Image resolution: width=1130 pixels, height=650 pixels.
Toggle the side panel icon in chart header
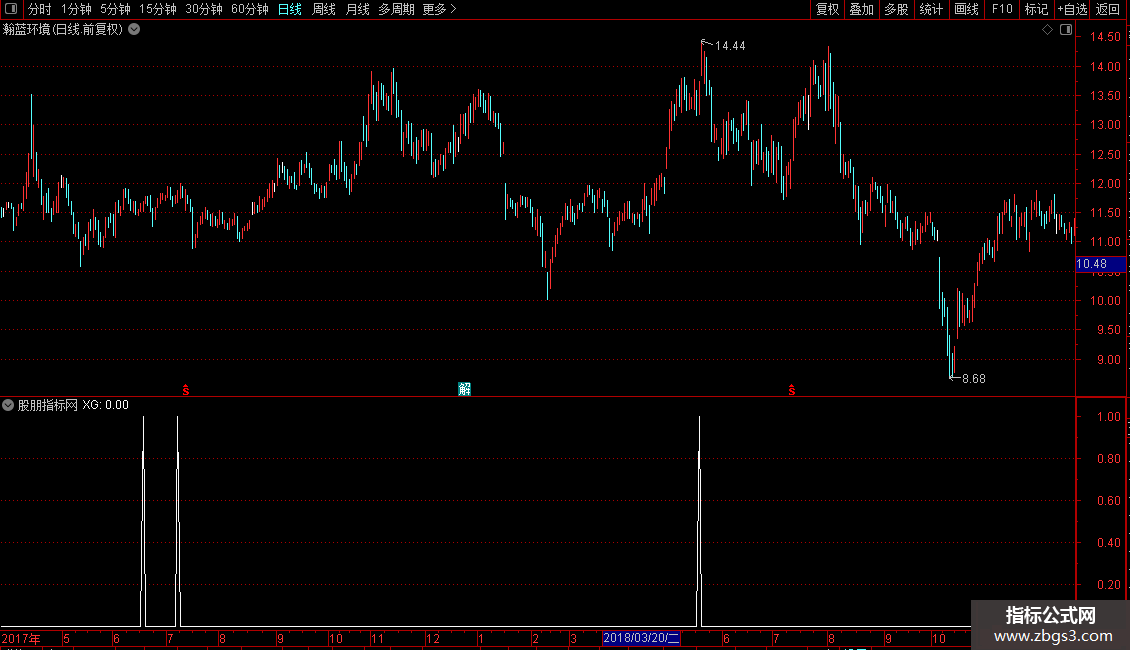pyautogui.click(x=1066, y=30)
